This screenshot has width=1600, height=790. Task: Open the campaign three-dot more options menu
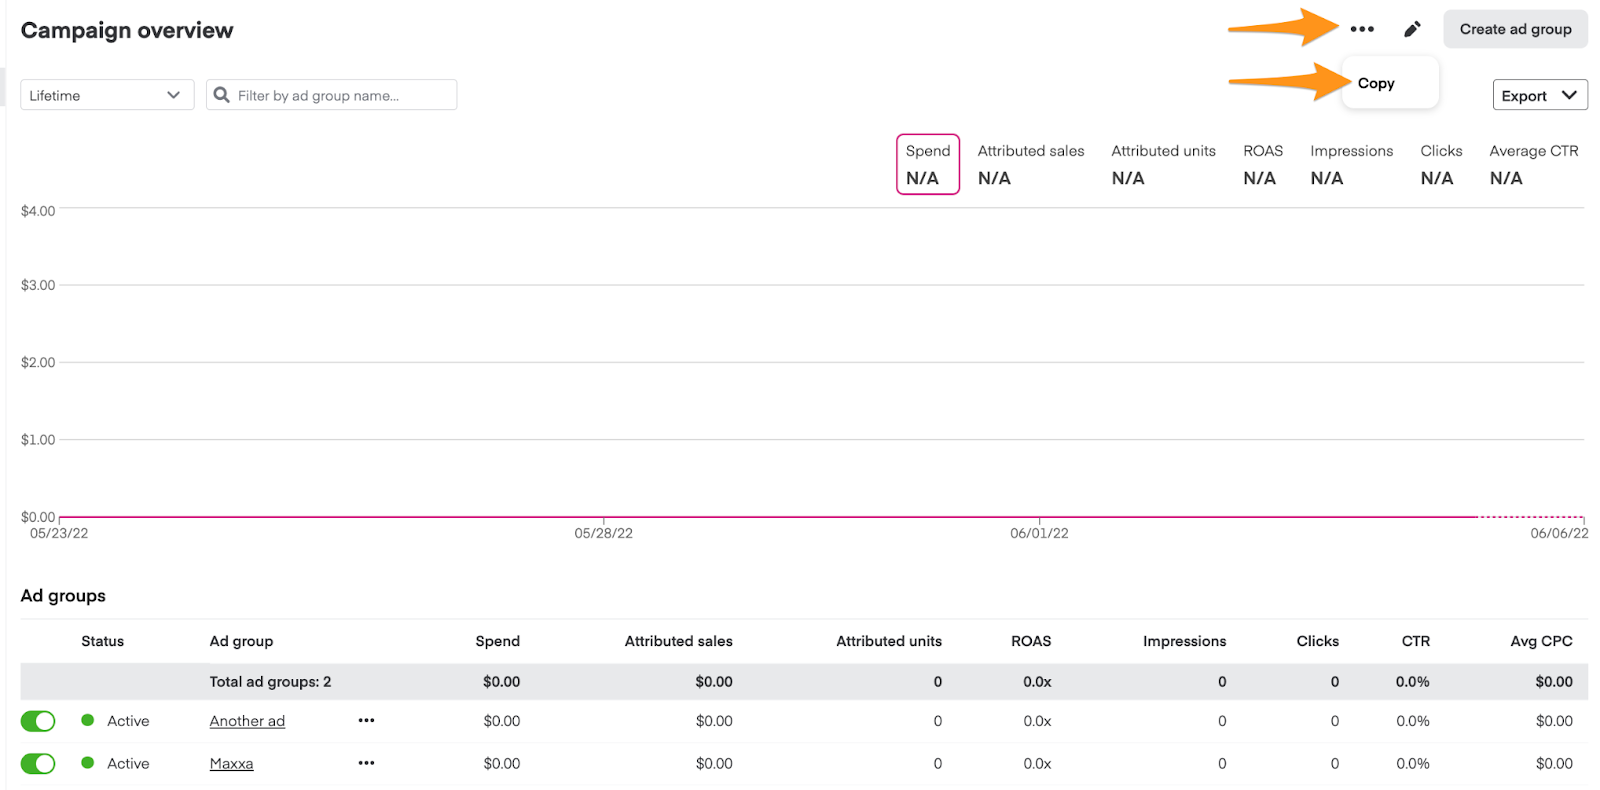1362,29
